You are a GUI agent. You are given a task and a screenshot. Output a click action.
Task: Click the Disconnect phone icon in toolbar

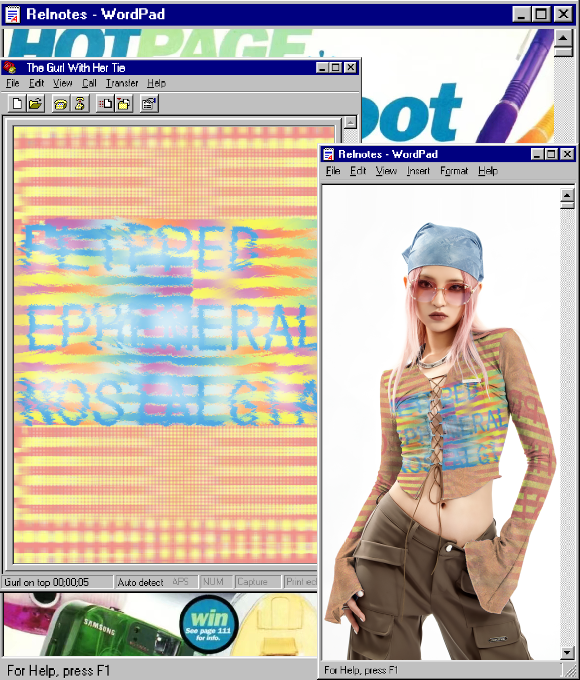pyautogui.click(x=80, y=104)
